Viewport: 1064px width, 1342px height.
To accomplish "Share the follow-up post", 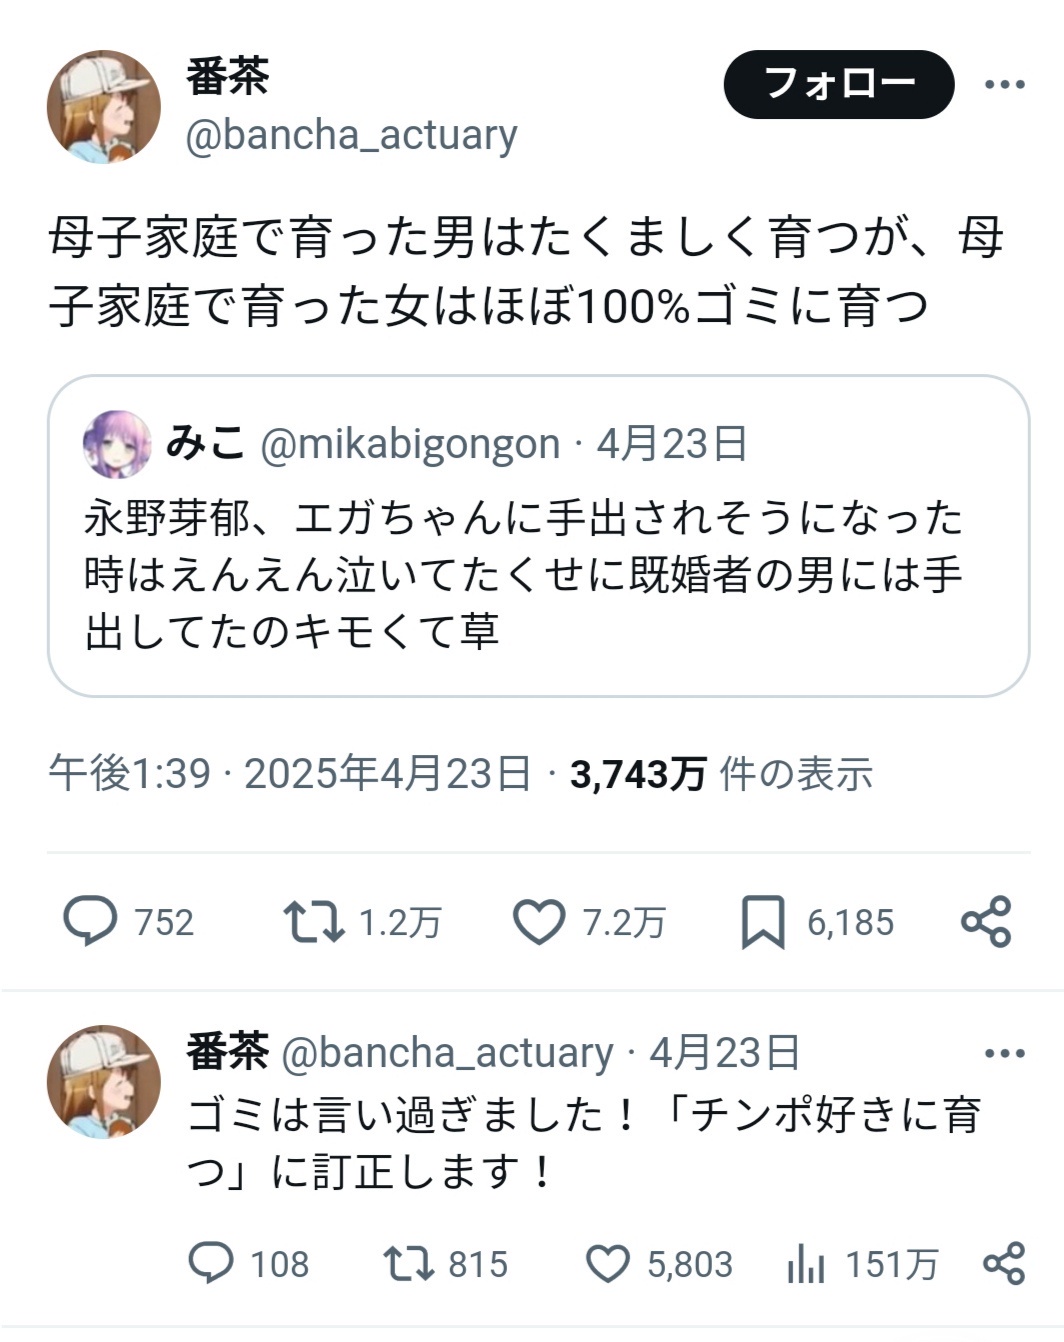I will (x=1004, y=1264).
